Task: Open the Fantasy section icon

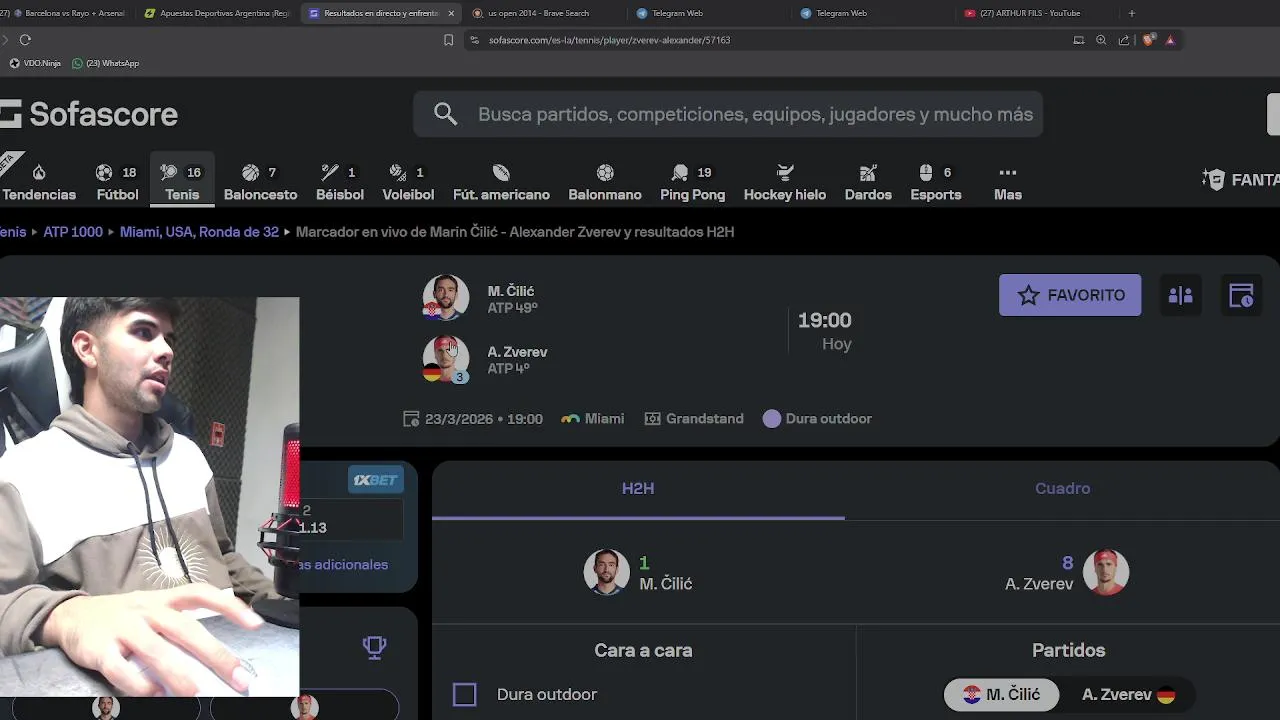Action: [x=1214, y=180]
